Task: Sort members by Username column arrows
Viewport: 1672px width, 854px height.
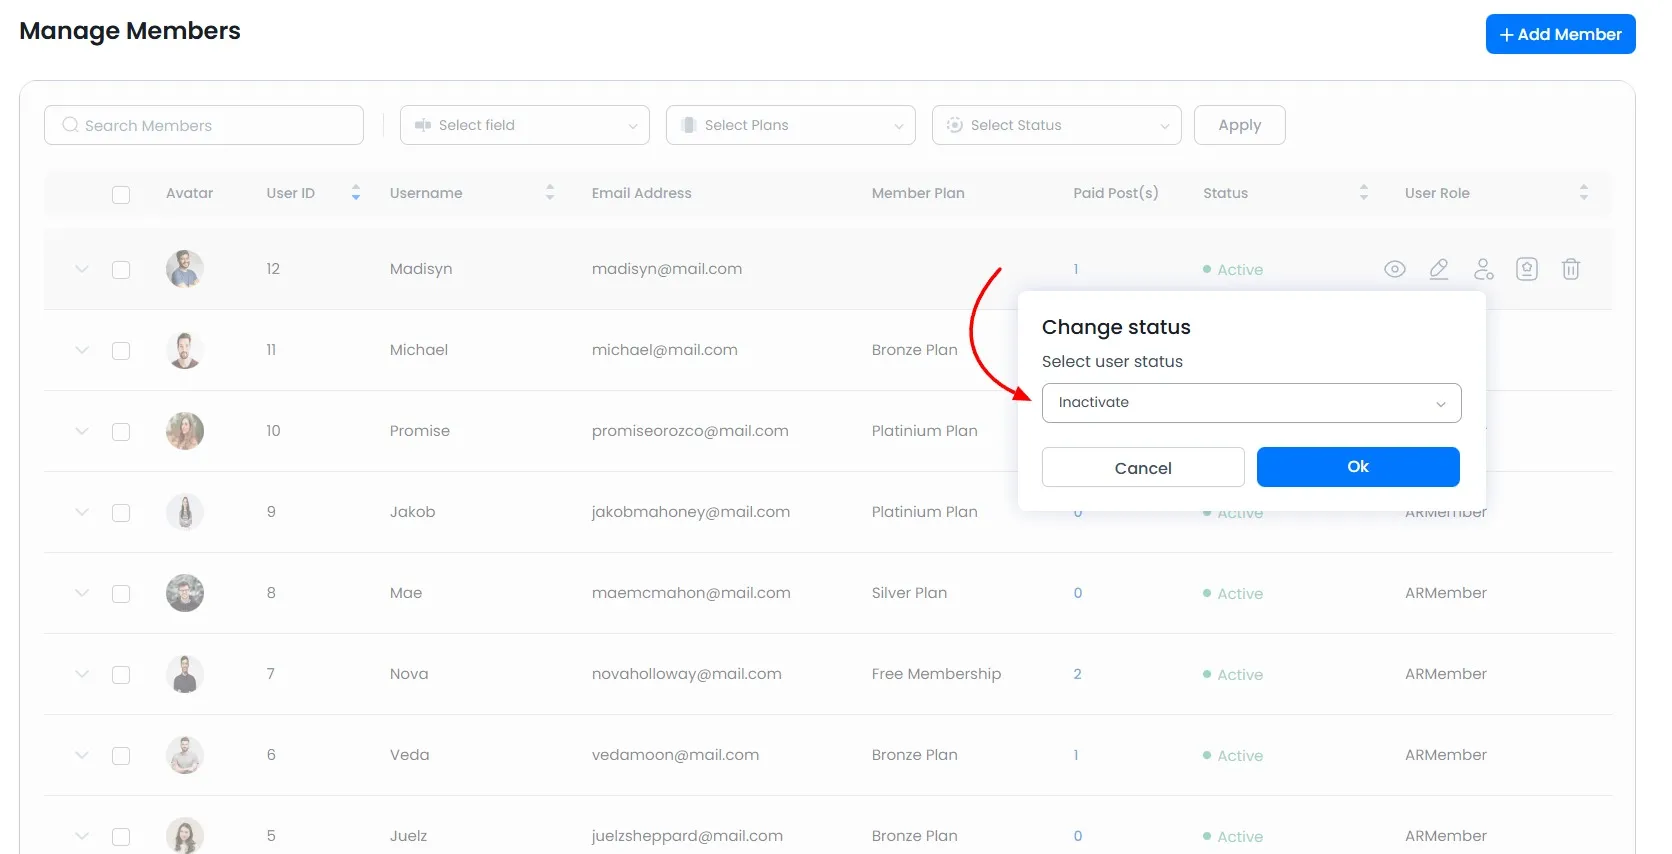Action: [549, 193]
